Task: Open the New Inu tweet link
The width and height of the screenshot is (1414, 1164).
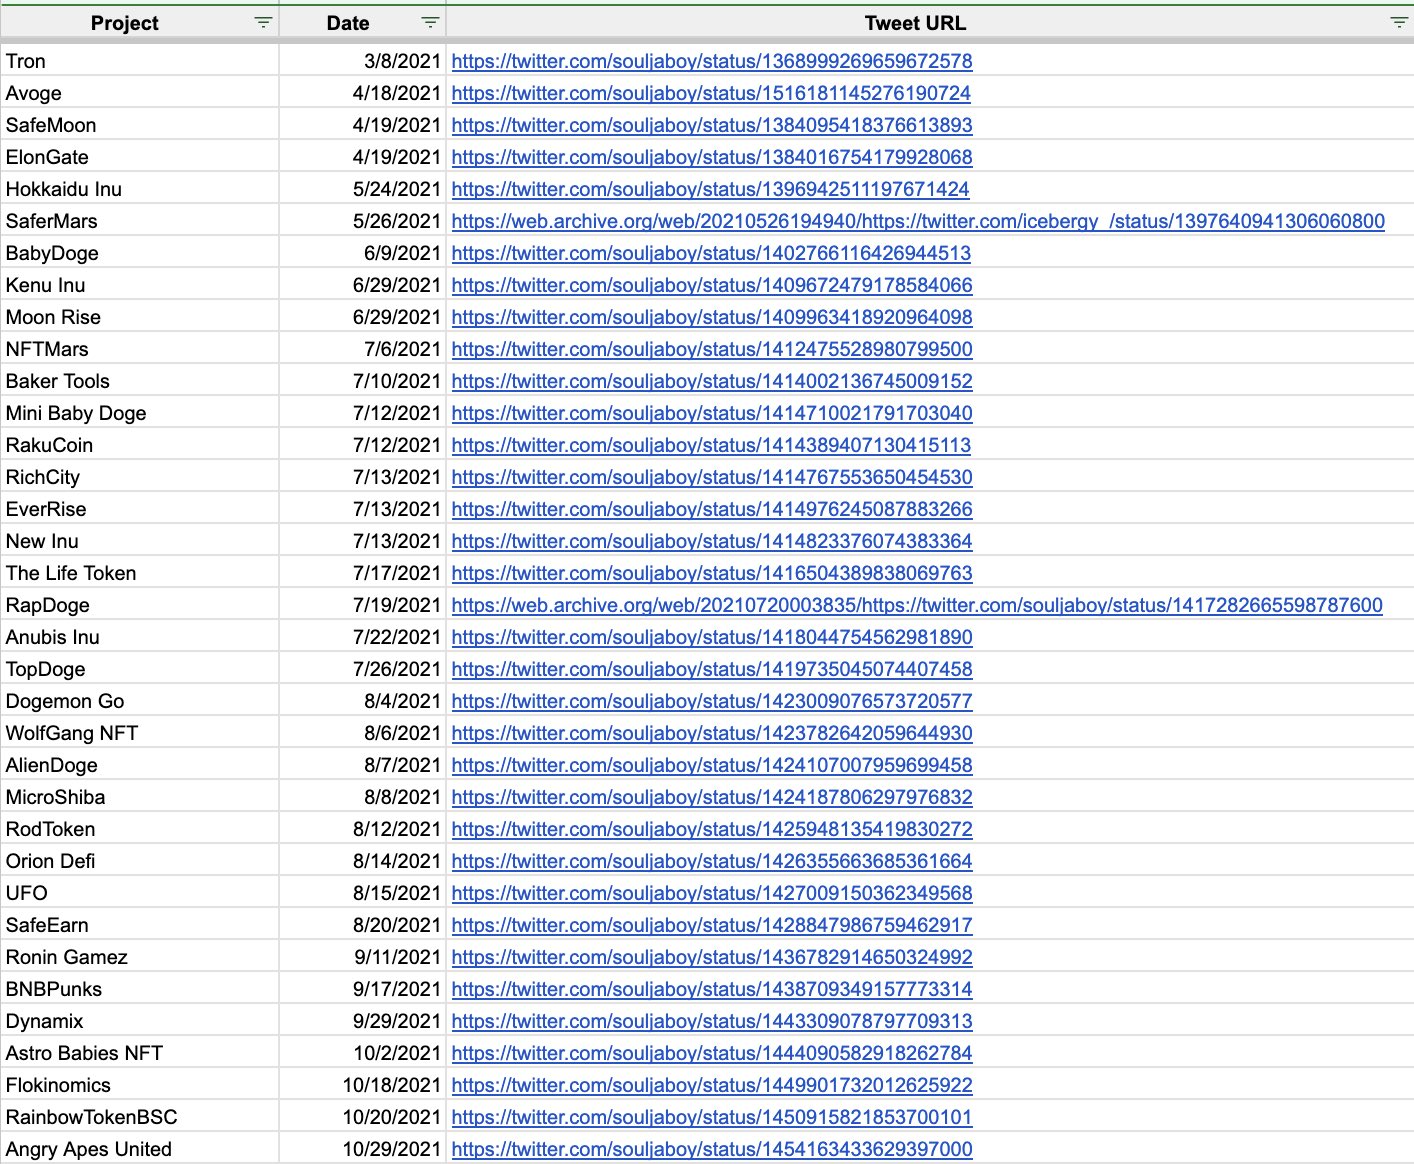Action: click(x=712, y=541)
